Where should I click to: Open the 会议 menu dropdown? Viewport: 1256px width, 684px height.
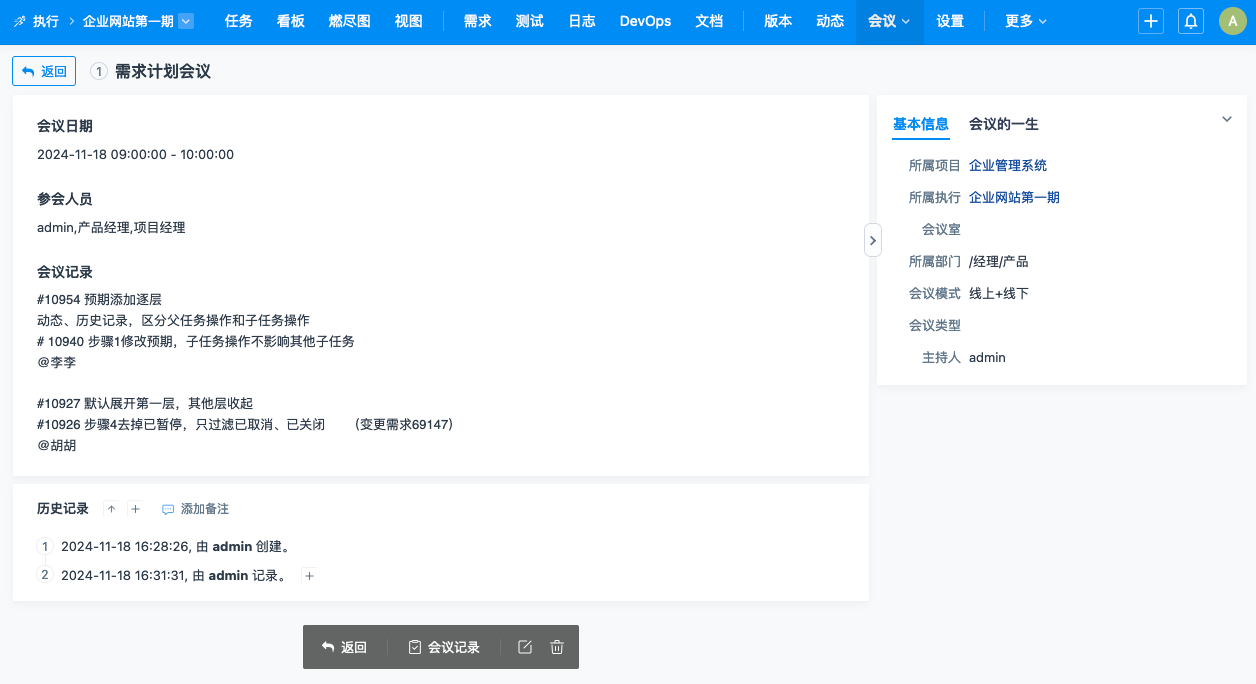pos(889,21)
